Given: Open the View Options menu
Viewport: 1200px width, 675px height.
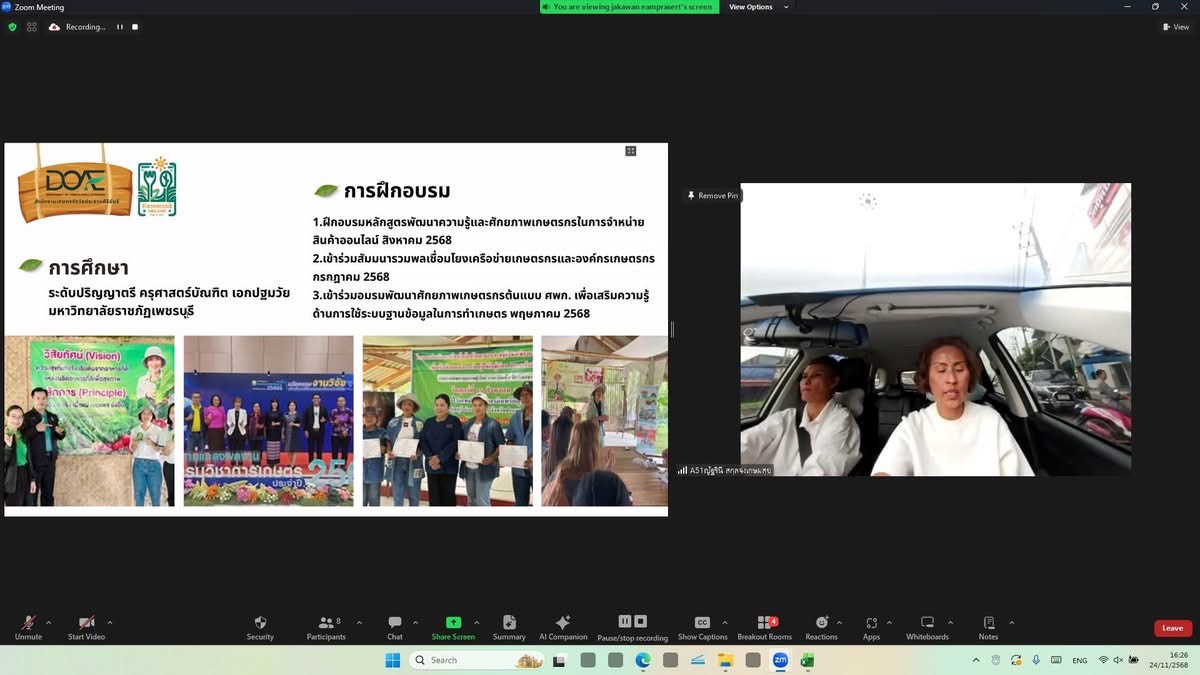Looking at the screenshot, I should tap(758, 7).
